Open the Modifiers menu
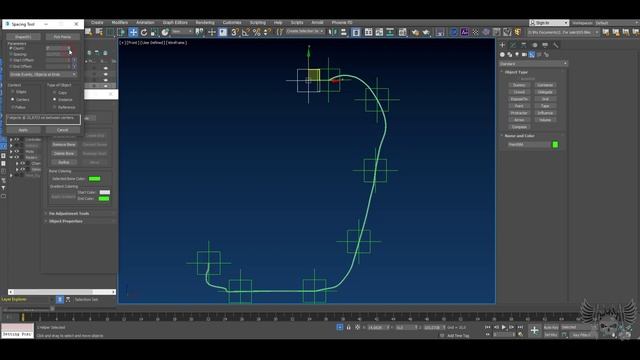This screenshot has width=640, height=360. coord(120,23)
